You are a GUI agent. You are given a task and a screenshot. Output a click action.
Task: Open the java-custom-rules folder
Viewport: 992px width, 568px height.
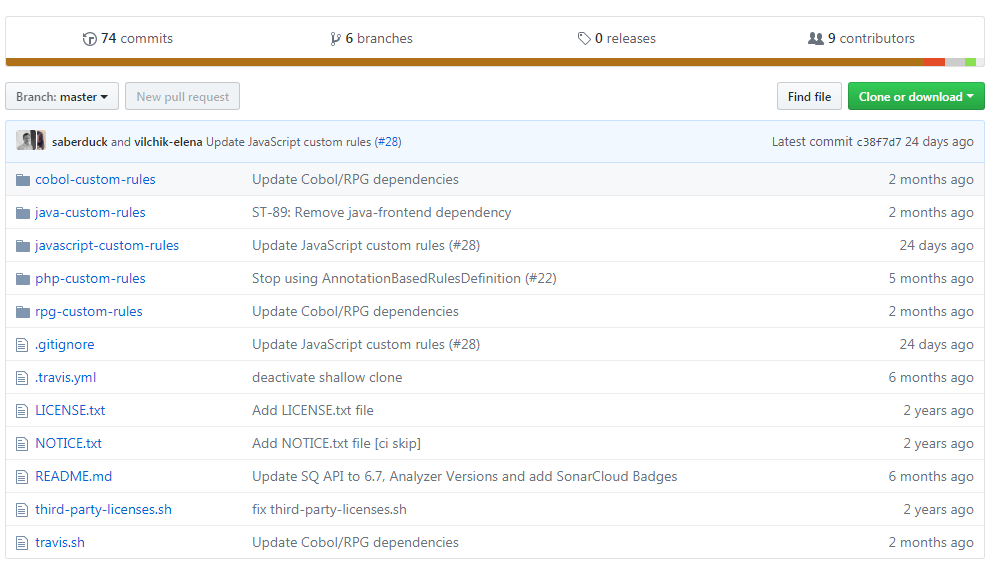pyautogui.click(x=90, y=213)
